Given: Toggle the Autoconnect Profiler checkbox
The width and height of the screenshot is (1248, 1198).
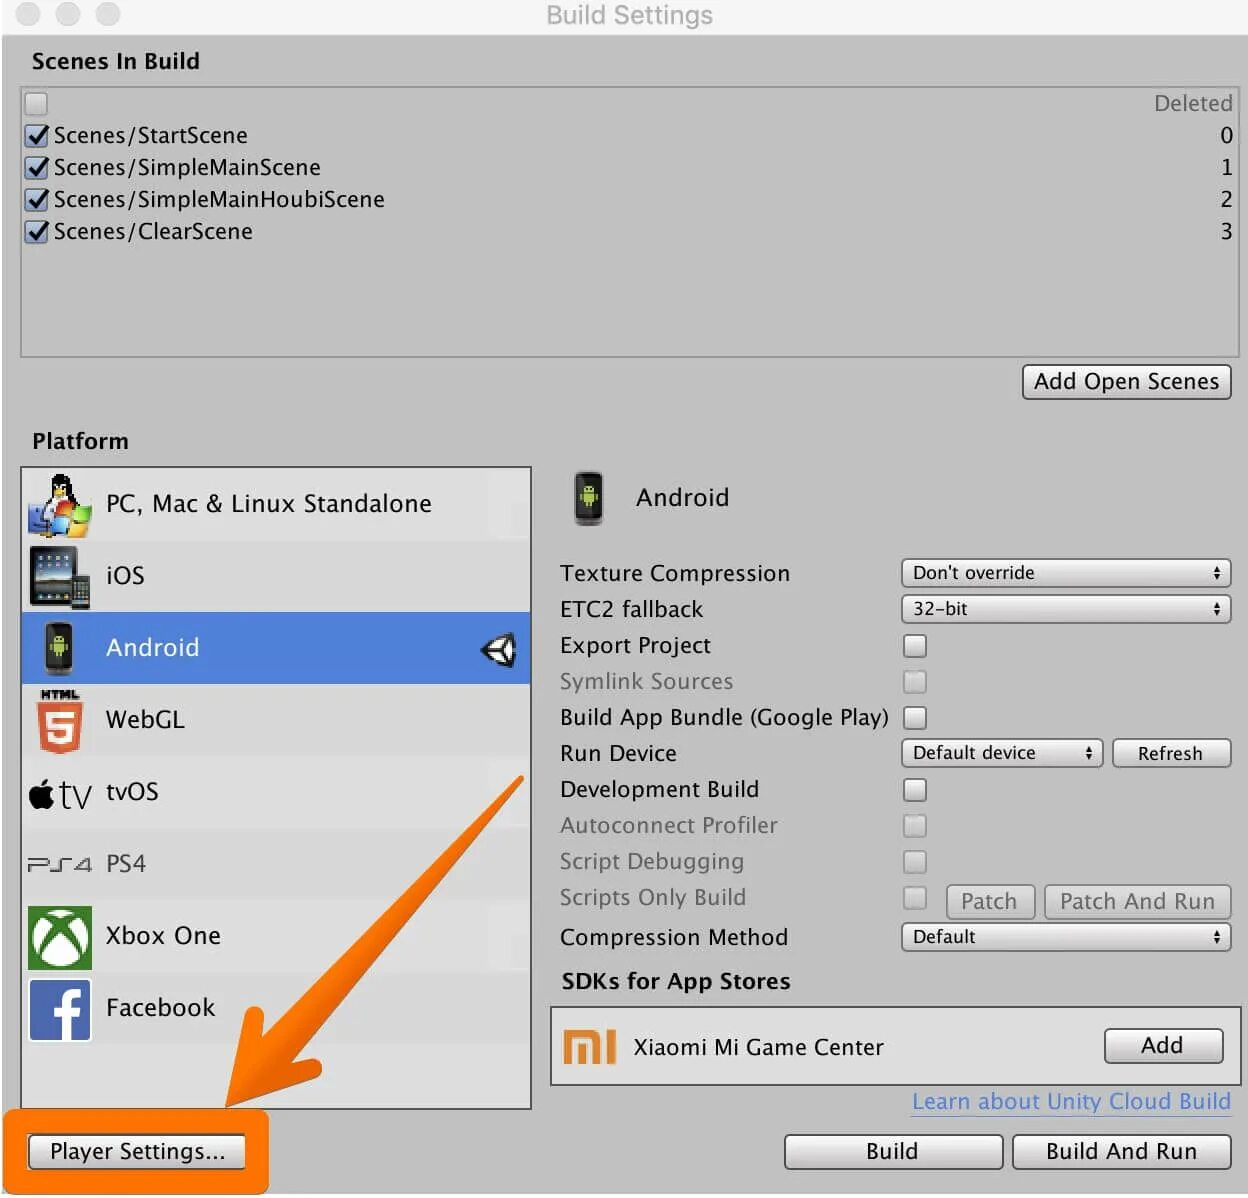Looking at the screenshot, I should pos(915,826).
